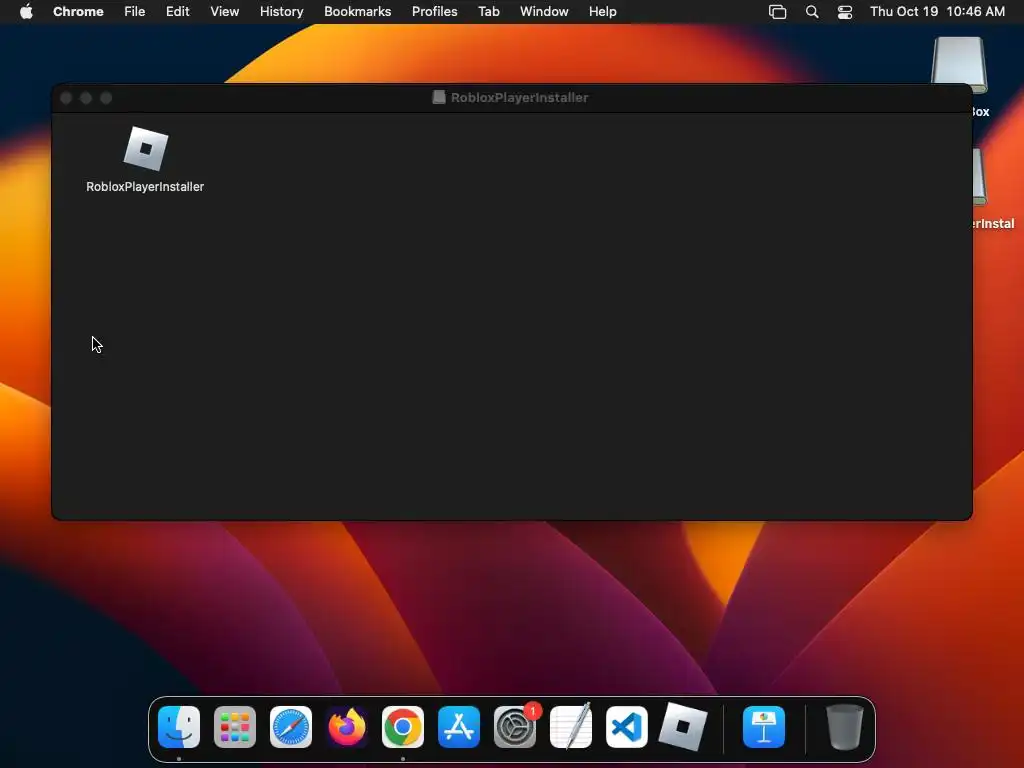The height and width of the screenshot is (768, 1024).
Task: Open the App Store from the Dock
Action: coord(459,727)
